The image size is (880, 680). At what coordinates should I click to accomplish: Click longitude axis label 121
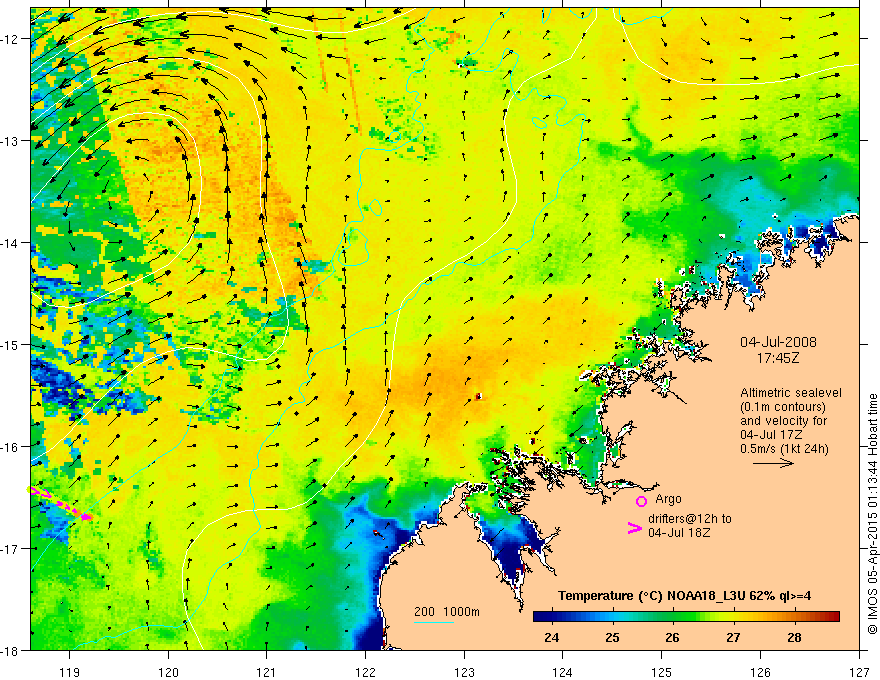[267, 672]
